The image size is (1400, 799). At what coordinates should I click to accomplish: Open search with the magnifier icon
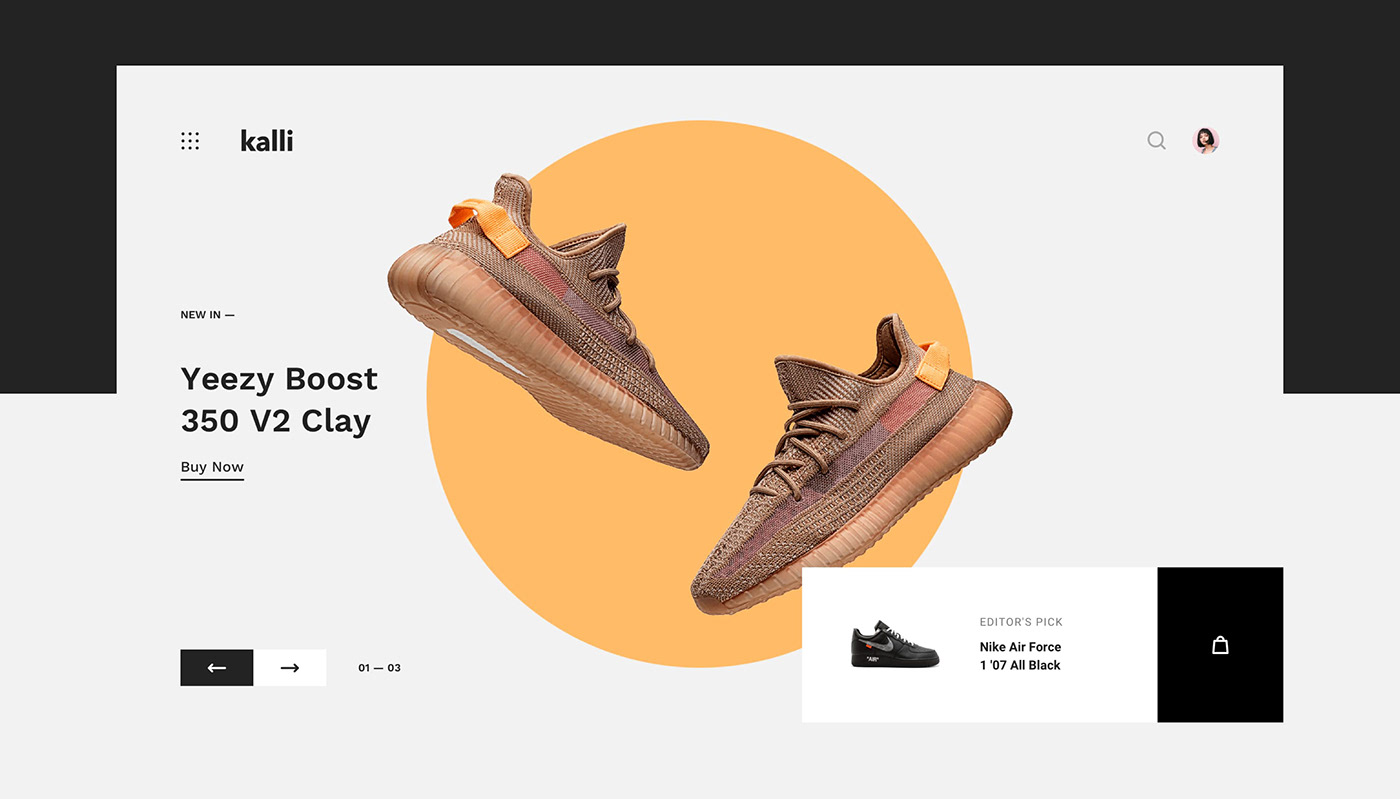[1156, 141]
